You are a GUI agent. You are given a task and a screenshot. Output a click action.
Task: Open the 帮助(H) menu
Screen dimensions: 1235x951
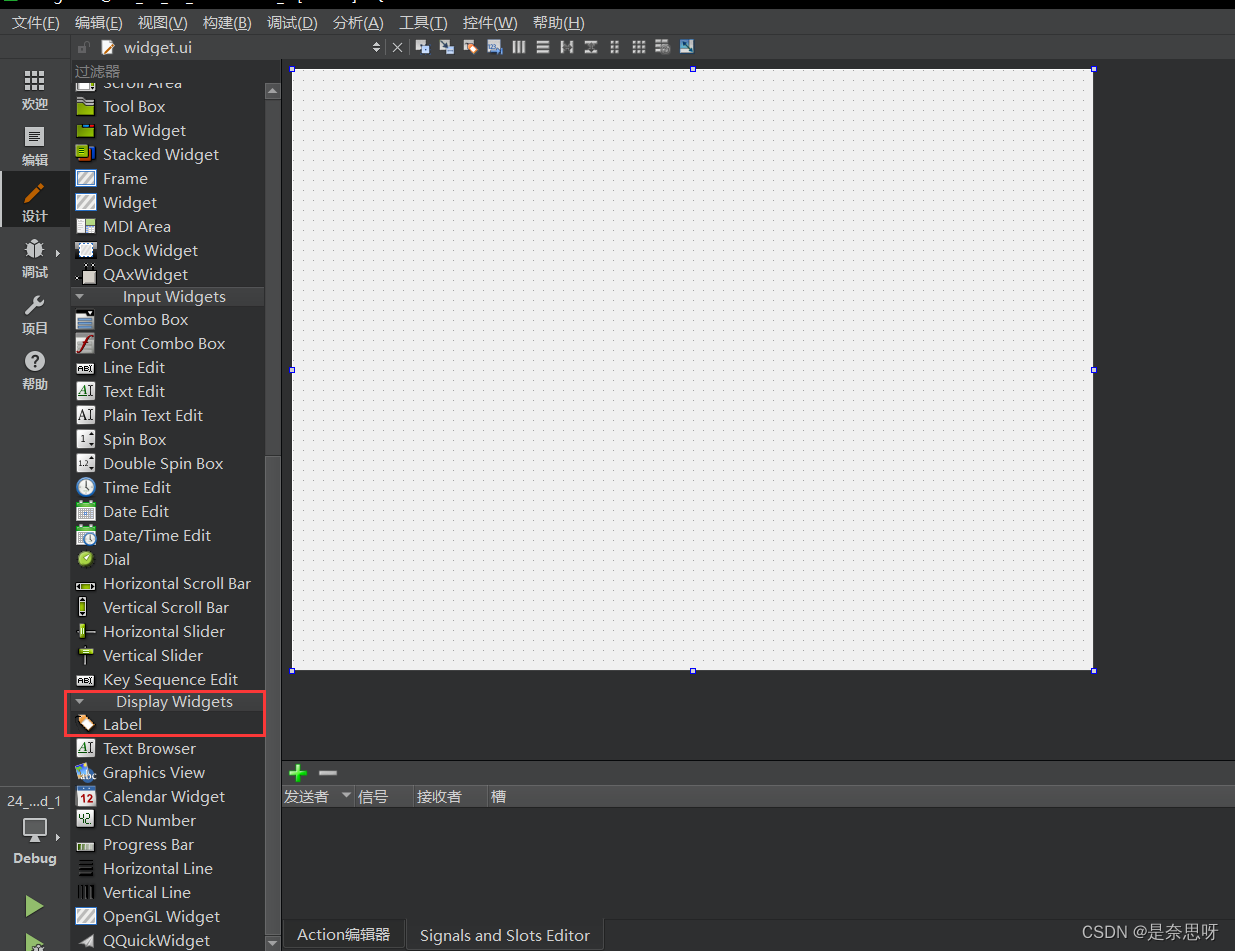click(x=558, y=22)
